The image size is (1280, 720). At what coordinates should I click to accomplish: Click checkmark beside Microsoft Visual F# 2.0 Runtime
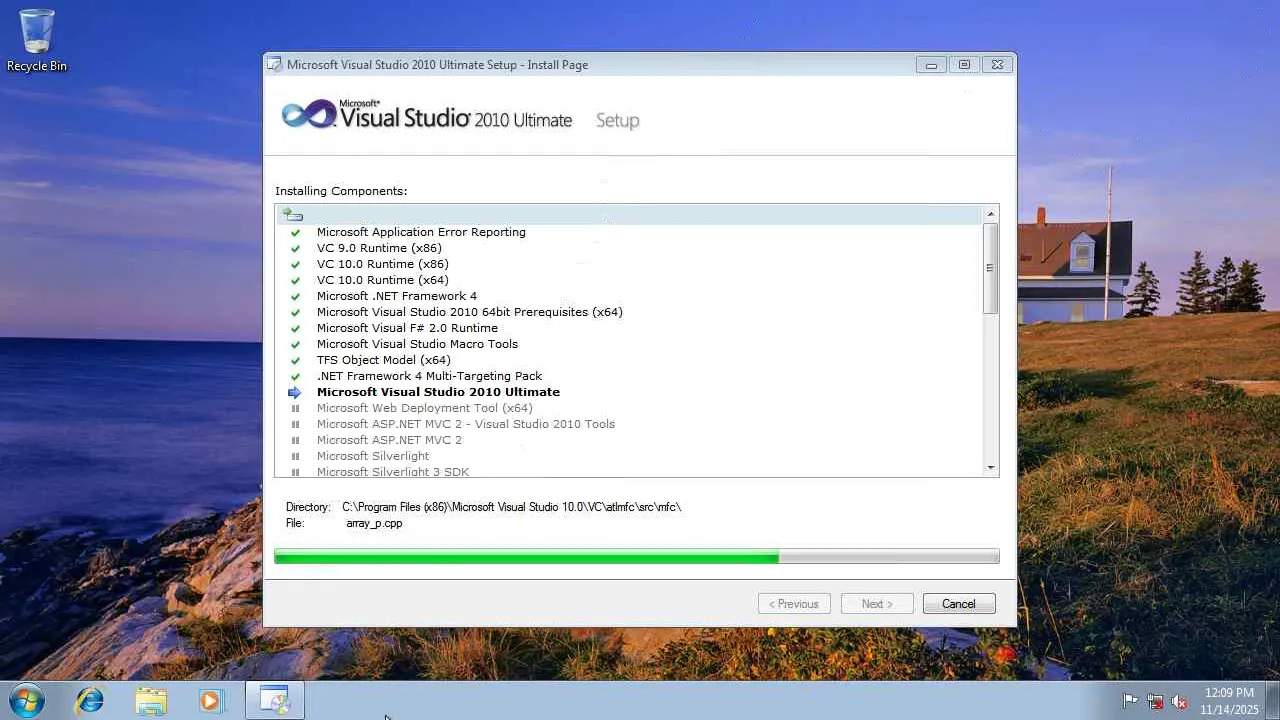[x=295, y=328]
